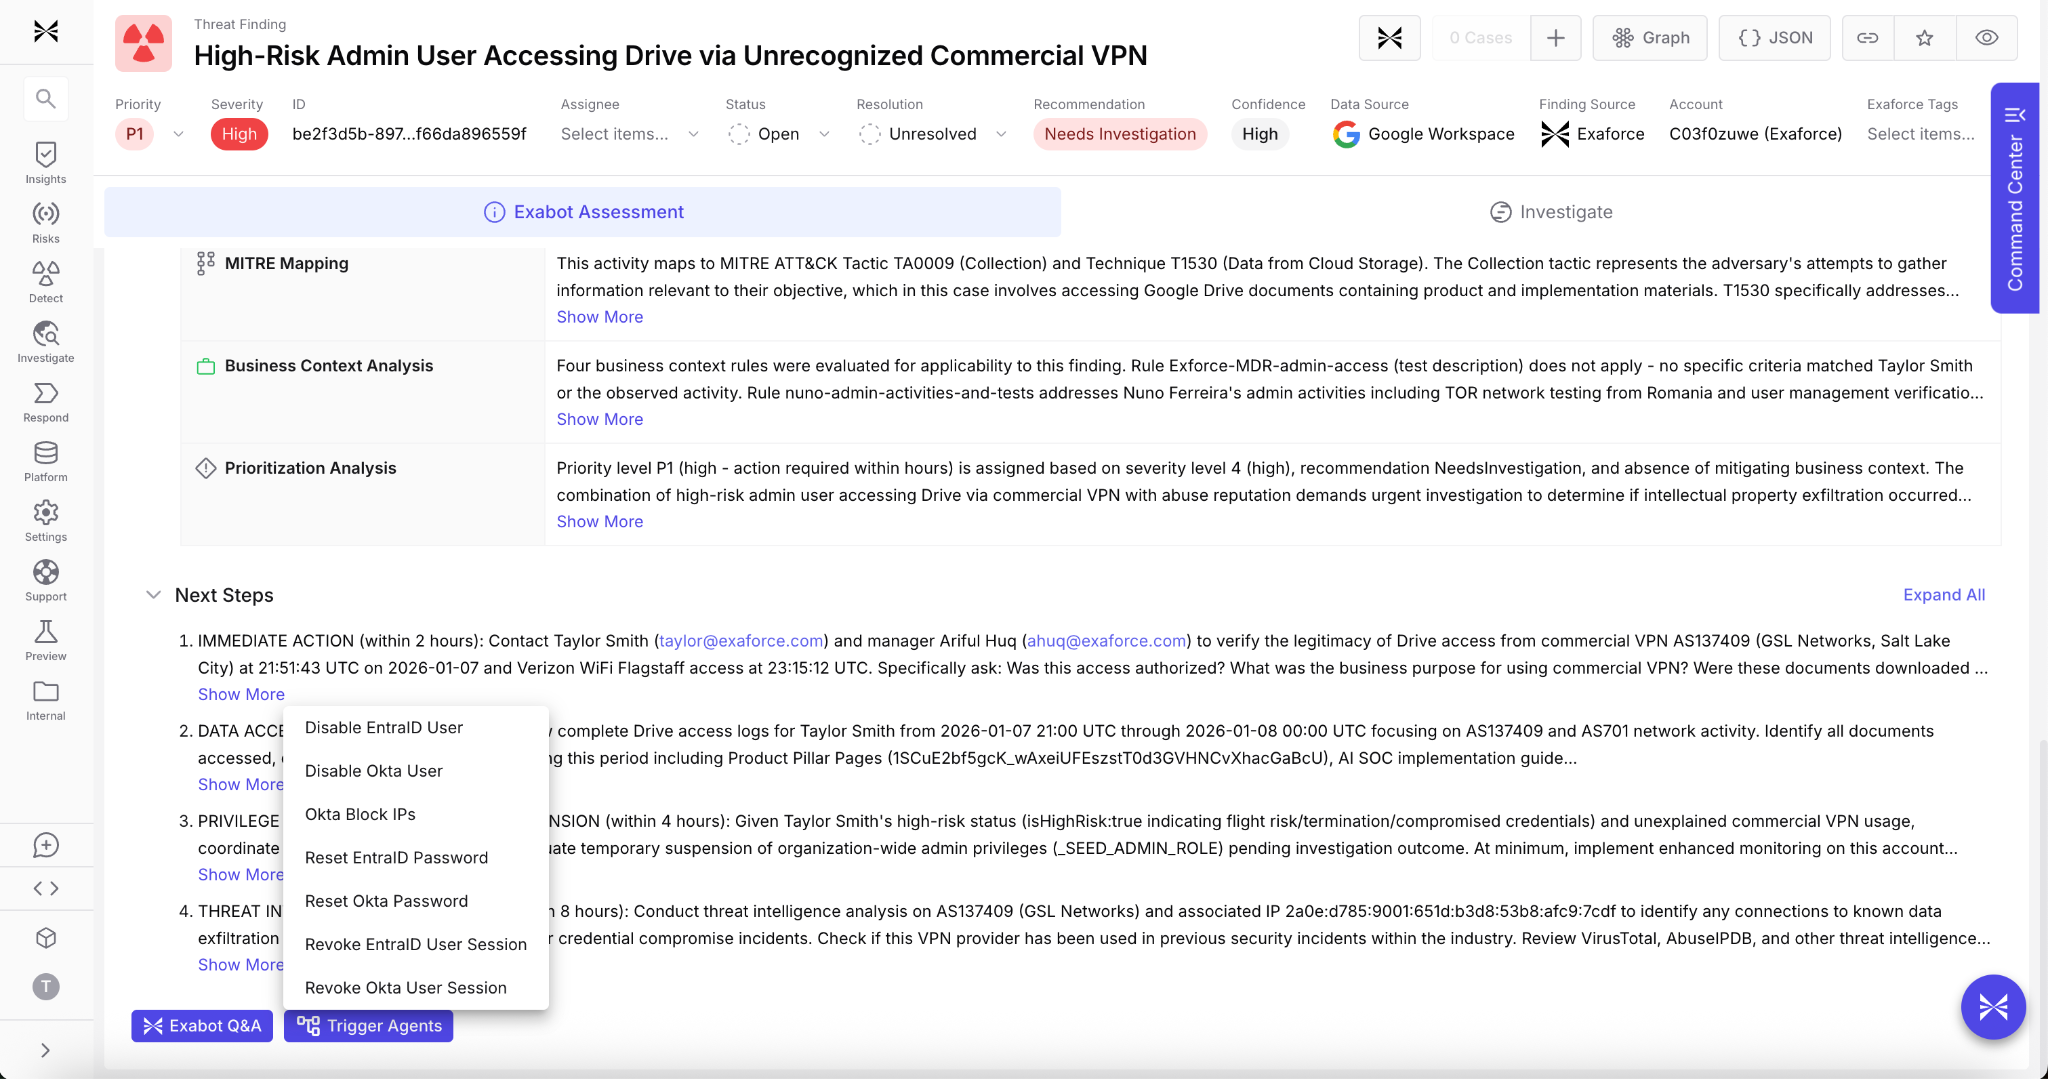Open the sidebar search icon

click(46, 98)
